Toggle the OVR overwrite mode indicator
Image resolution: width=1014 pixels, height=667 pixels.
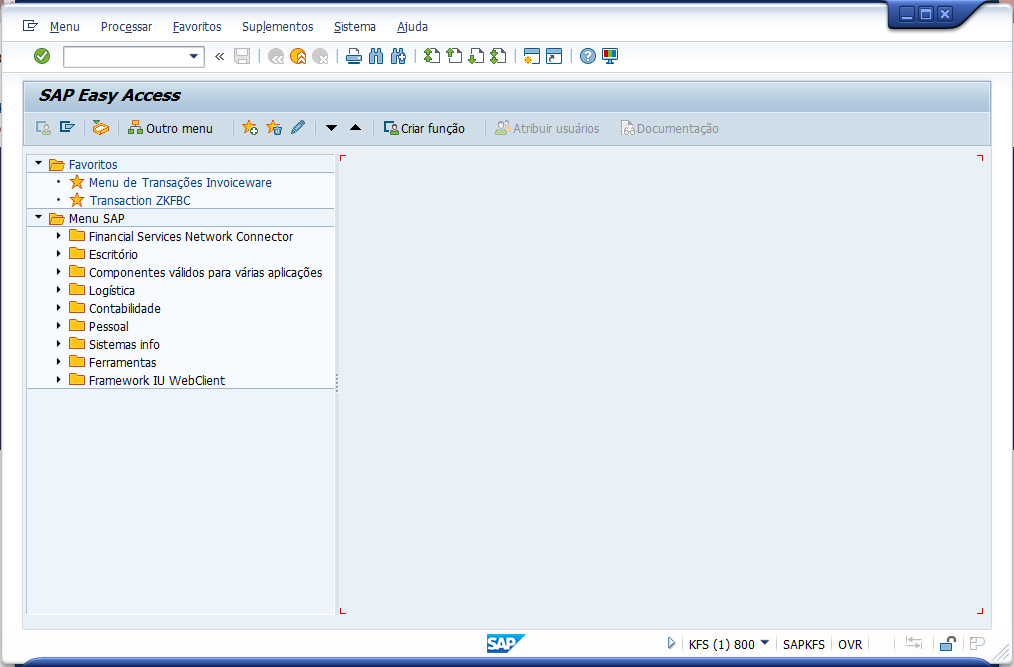(x=850, y=644)
